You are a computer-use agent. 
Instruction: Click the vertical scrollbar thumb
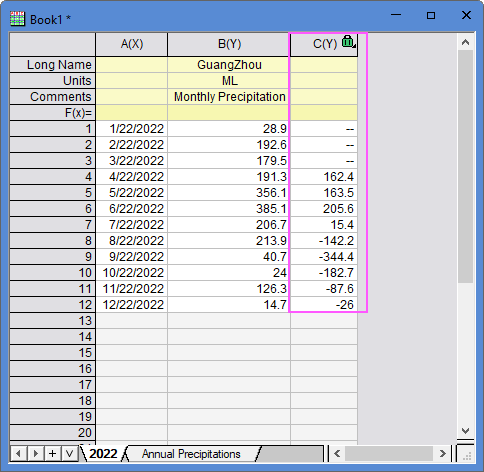[466, 167]
